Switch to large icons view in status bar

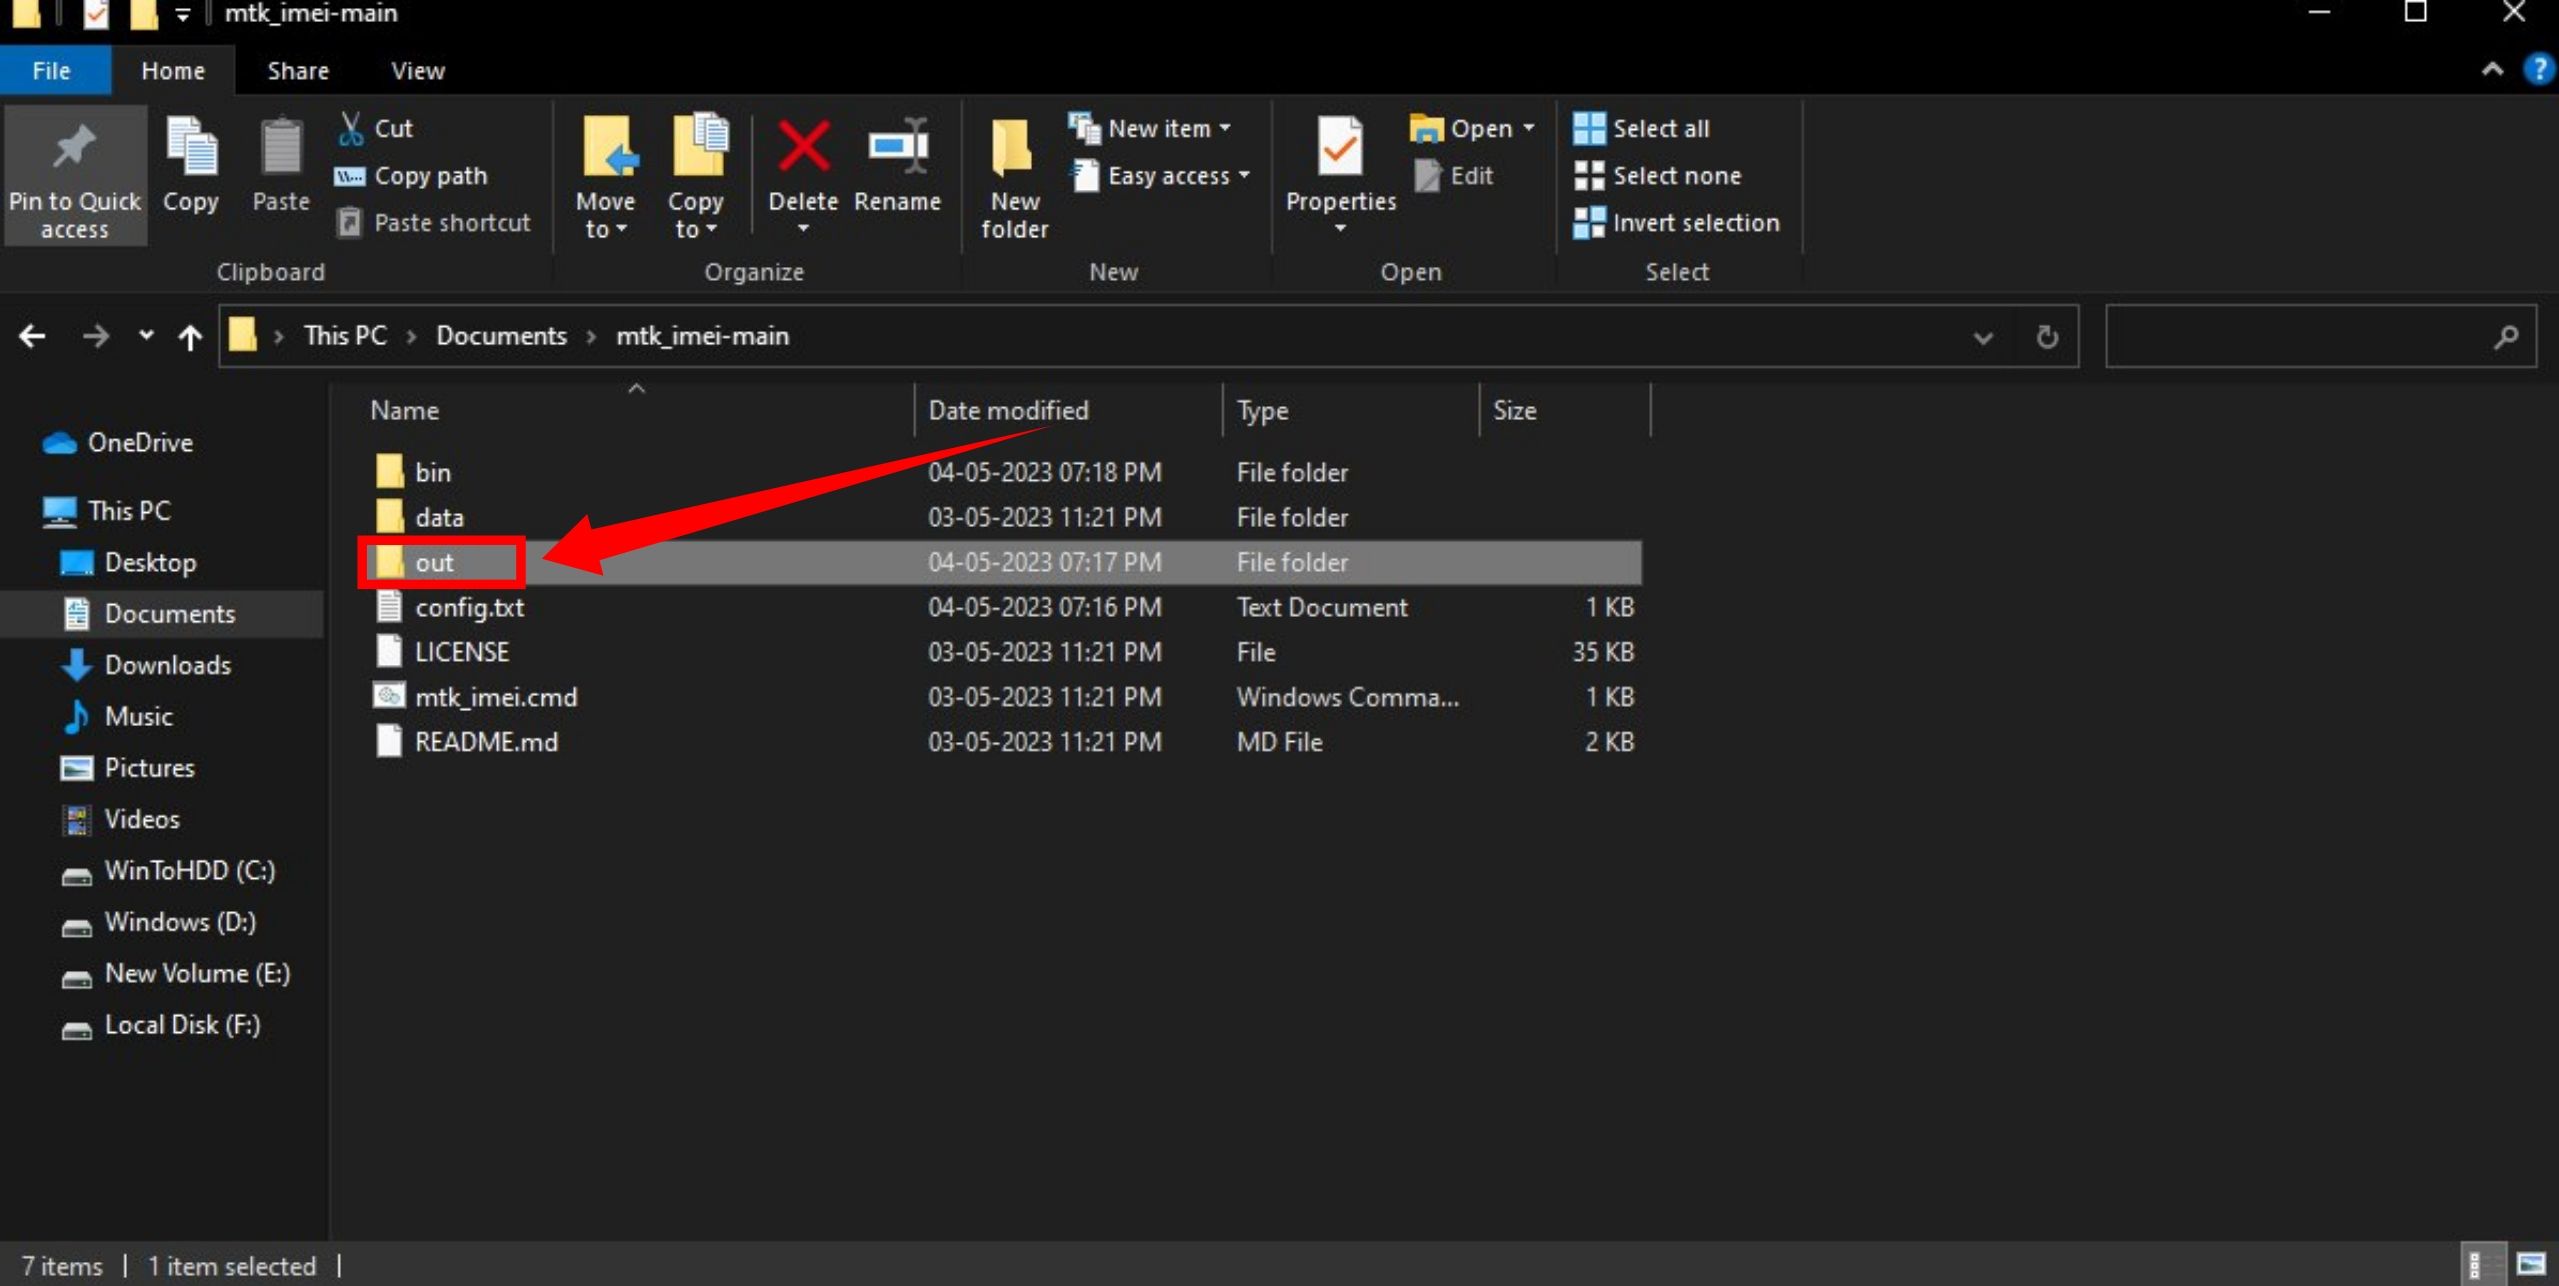[2531, 1264]
